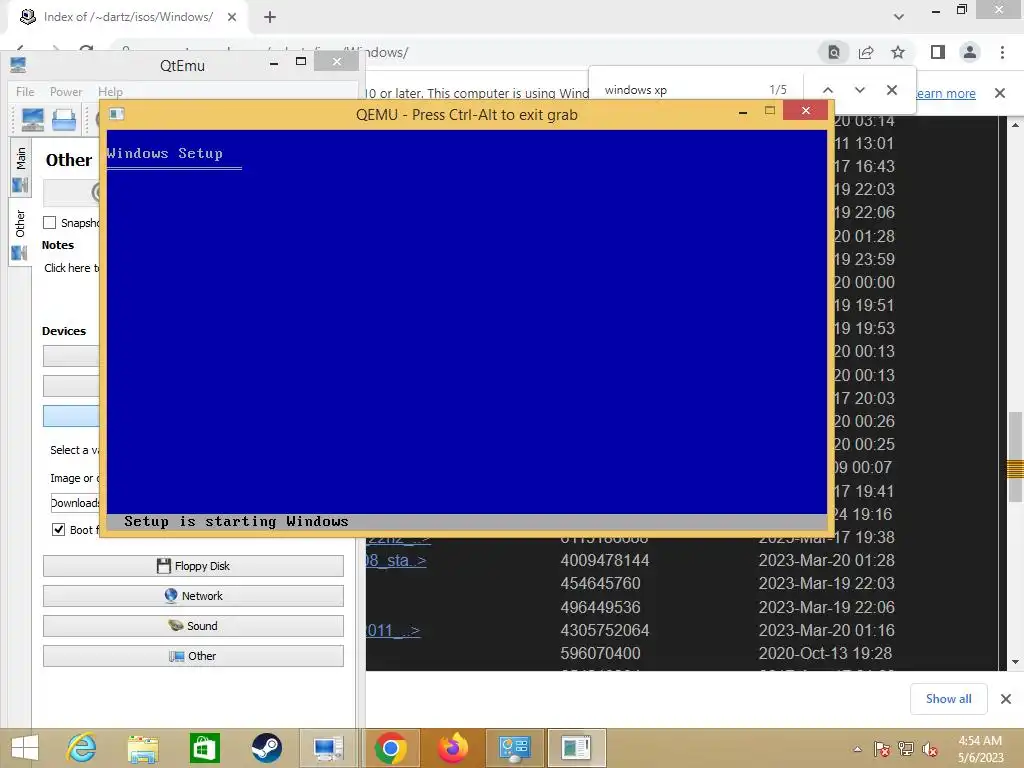Open a new Chrome tab with plus button
Image resolution: width=1024 pixels, height=768 pixels.
point(270,17)
